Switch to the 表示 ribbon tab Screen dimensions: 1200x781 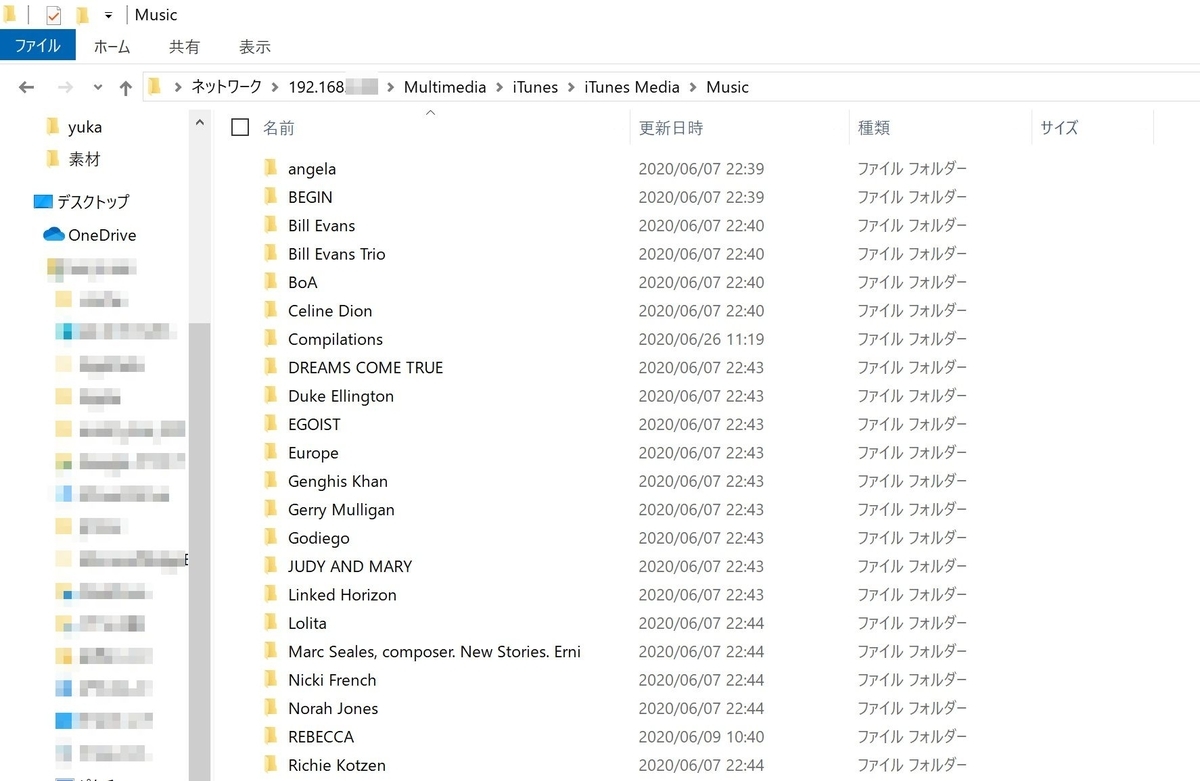point(255,47)
